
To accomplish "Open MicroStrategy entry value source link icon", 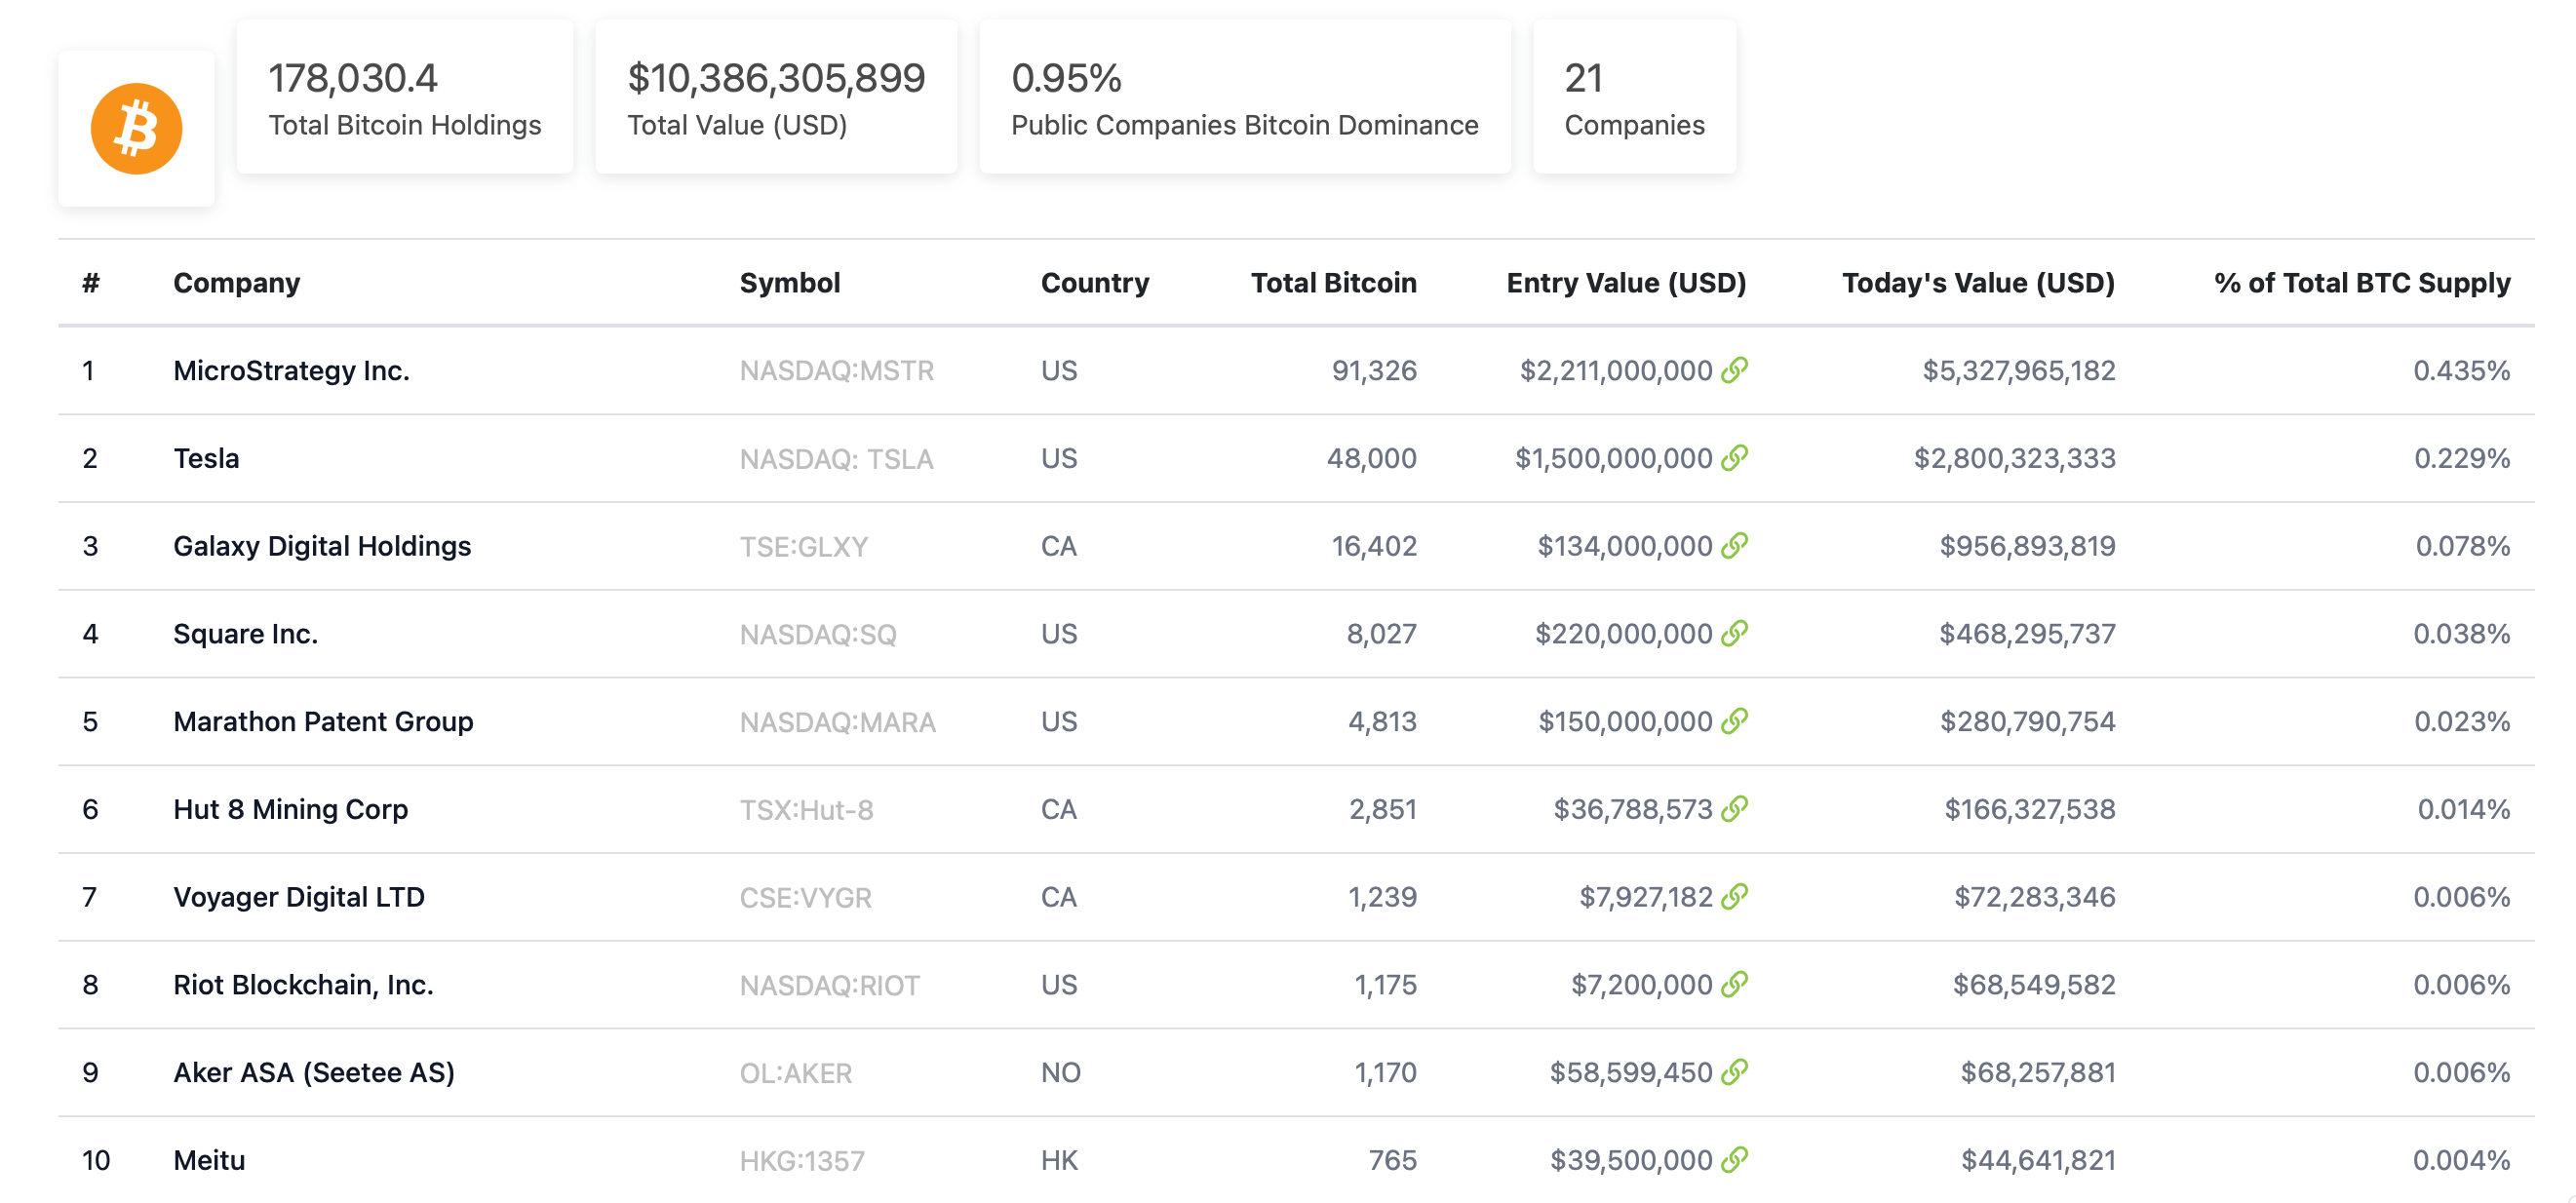I will pos(1734,370).
